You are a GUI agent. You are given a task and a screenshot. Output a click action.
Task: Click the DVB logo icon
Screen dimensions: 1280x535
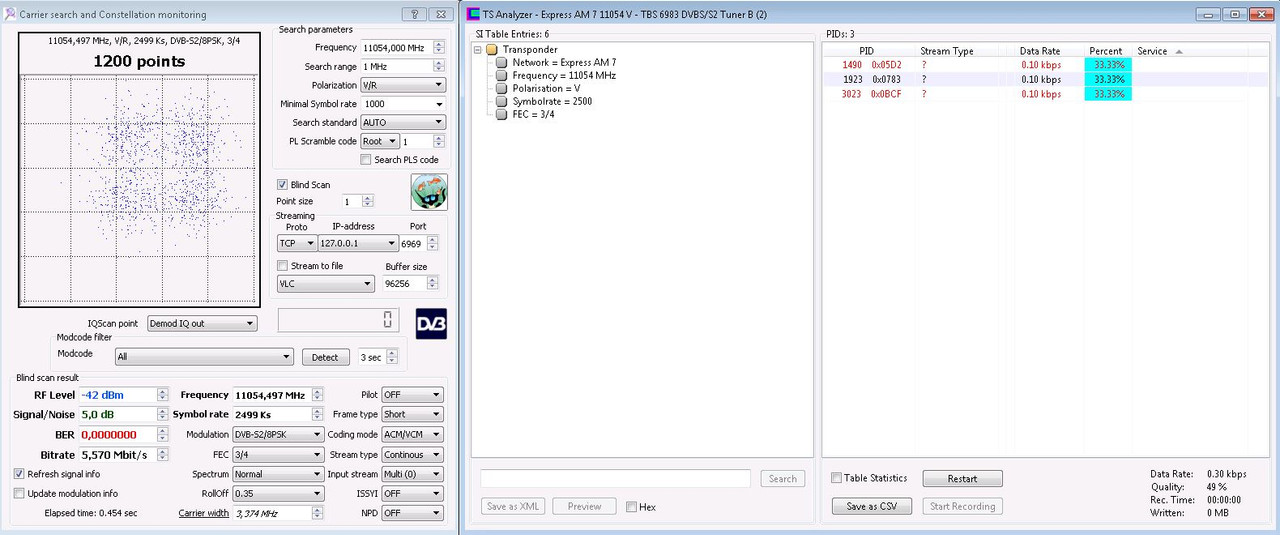coord(431,324)
